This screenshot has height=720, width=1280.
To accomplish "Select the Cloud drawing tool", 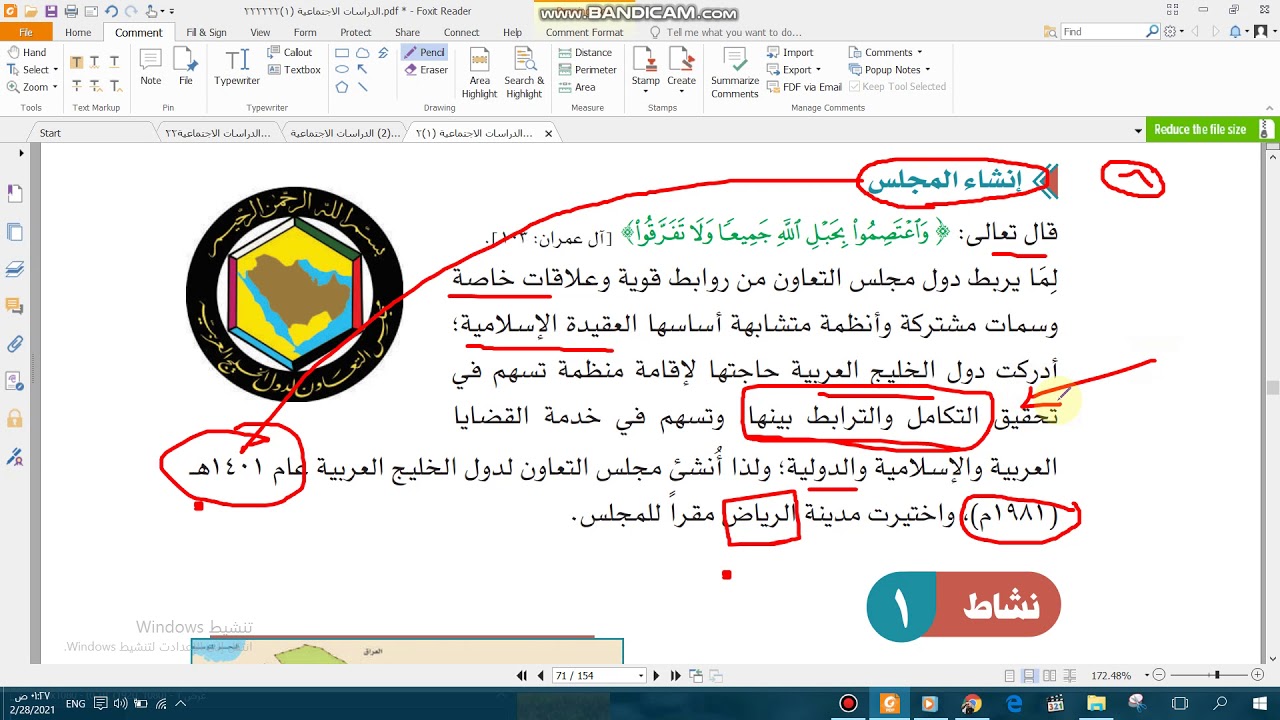I will point(362,53).
